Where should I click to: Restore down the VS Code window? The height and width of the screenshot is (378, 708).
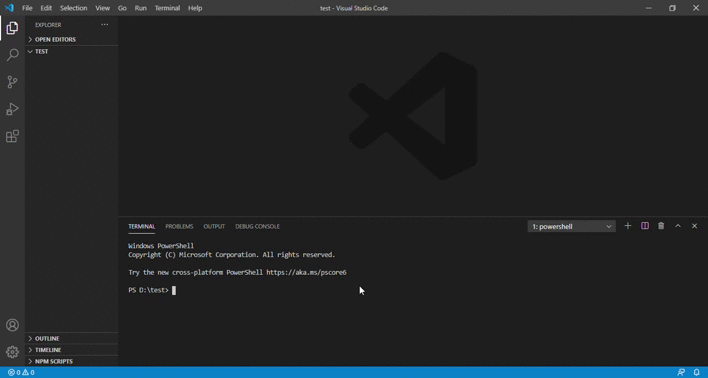(672, 8)
